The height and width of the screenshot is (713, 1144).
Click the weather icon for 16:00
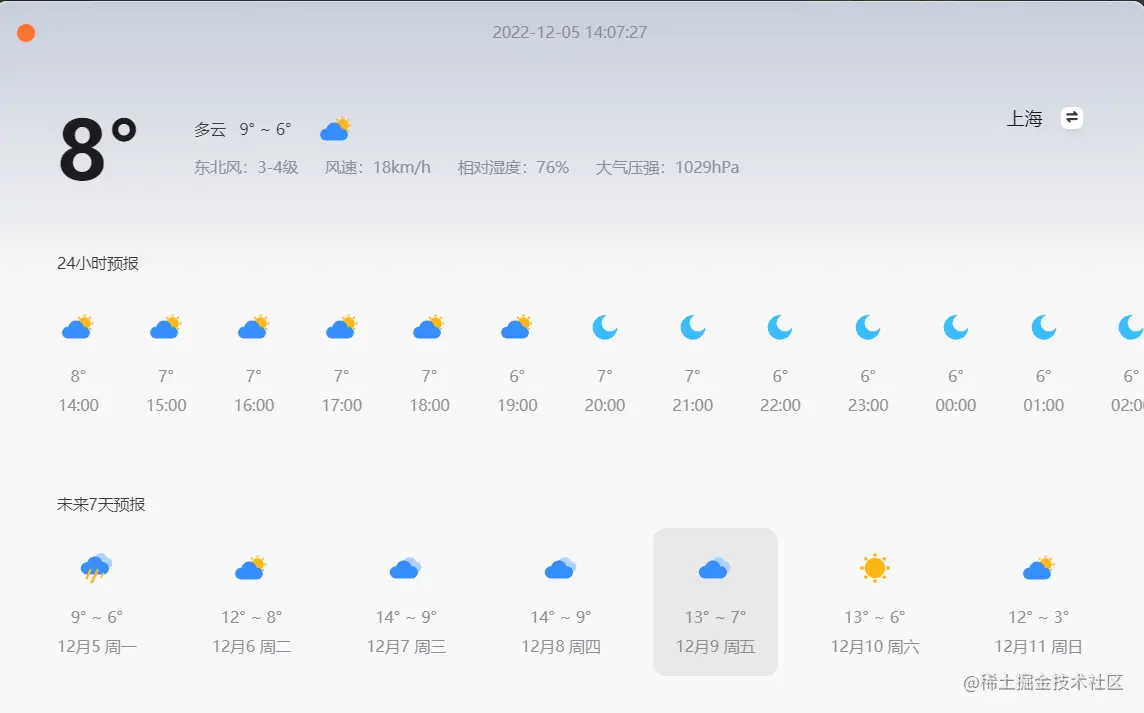tap(254, 328)
